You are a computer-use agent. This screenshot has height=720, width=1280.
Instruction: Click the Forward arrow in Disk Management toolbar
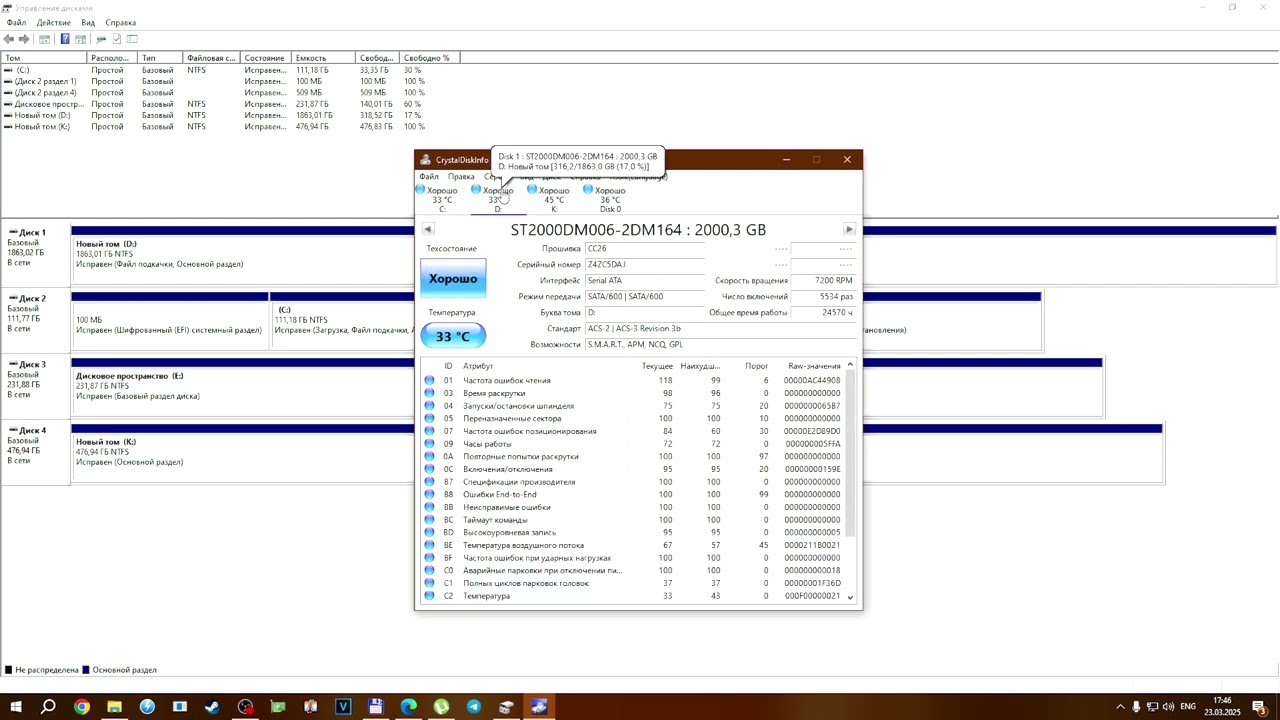tap(24, 39)
